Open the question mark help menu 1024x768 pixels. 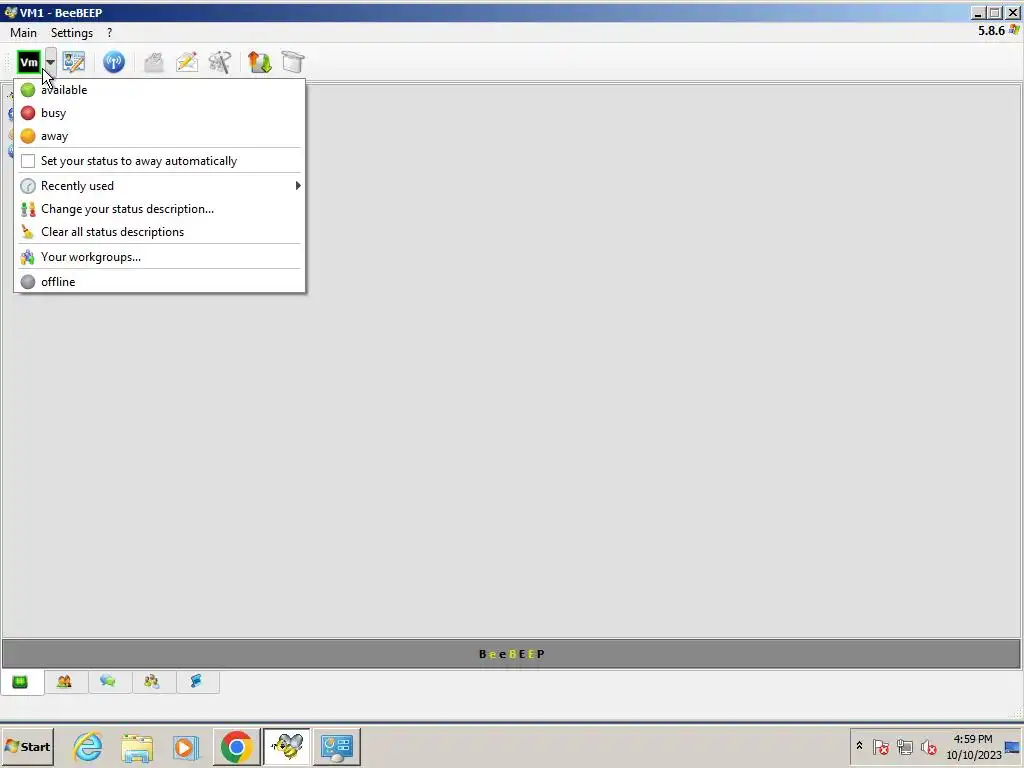coord(109,33)
